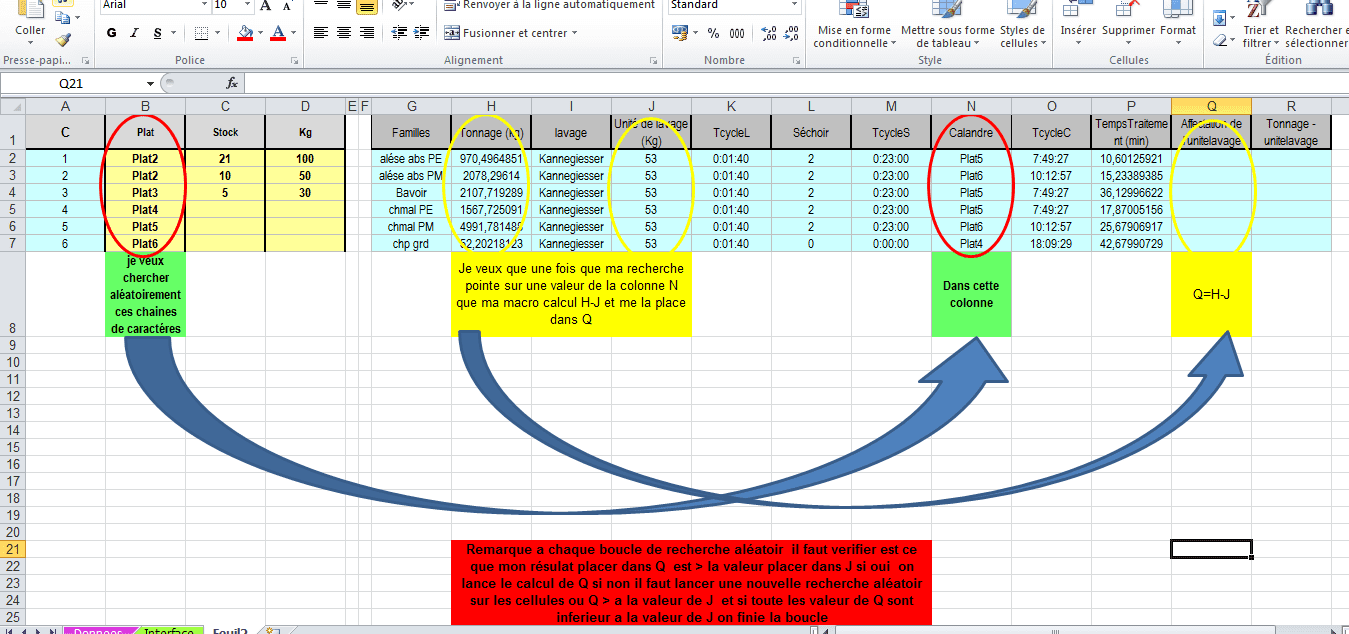The image size is (1349, 634).
Task: Click the insert function fx icon
Action: click(232, 83)
